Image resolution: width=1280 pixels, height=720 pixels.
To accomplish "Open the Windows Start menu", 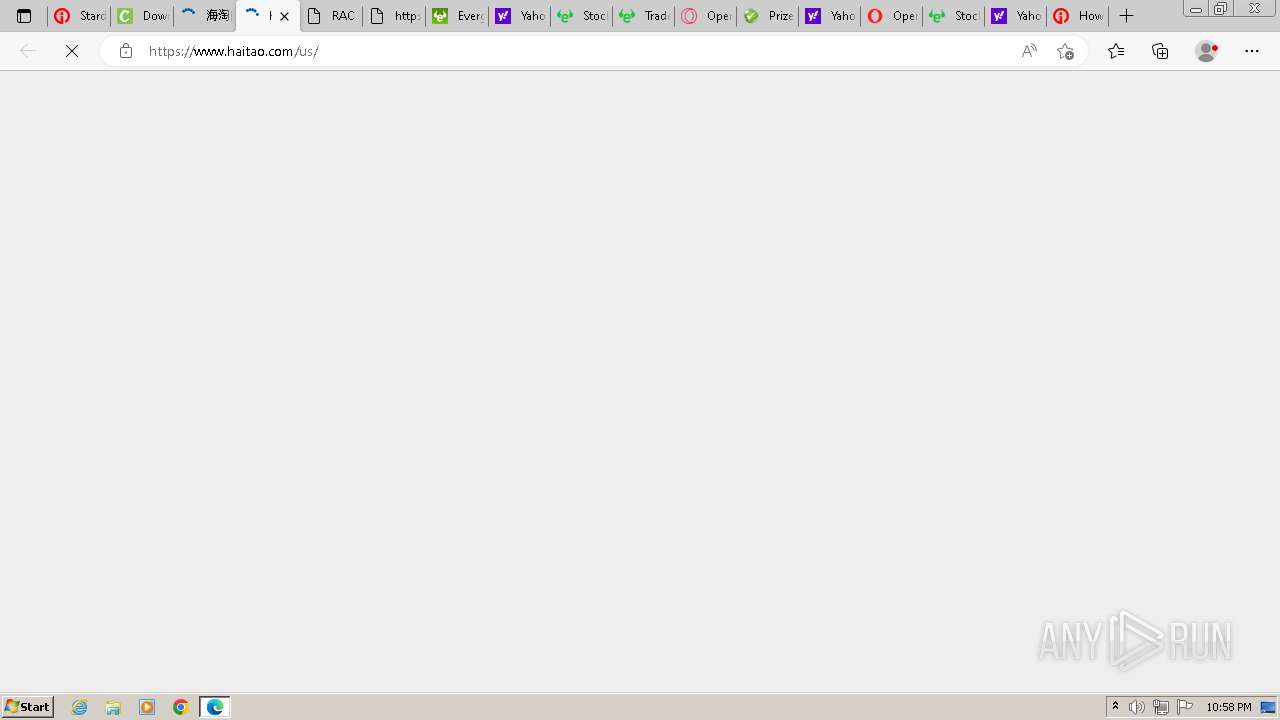I will (28, 707).
